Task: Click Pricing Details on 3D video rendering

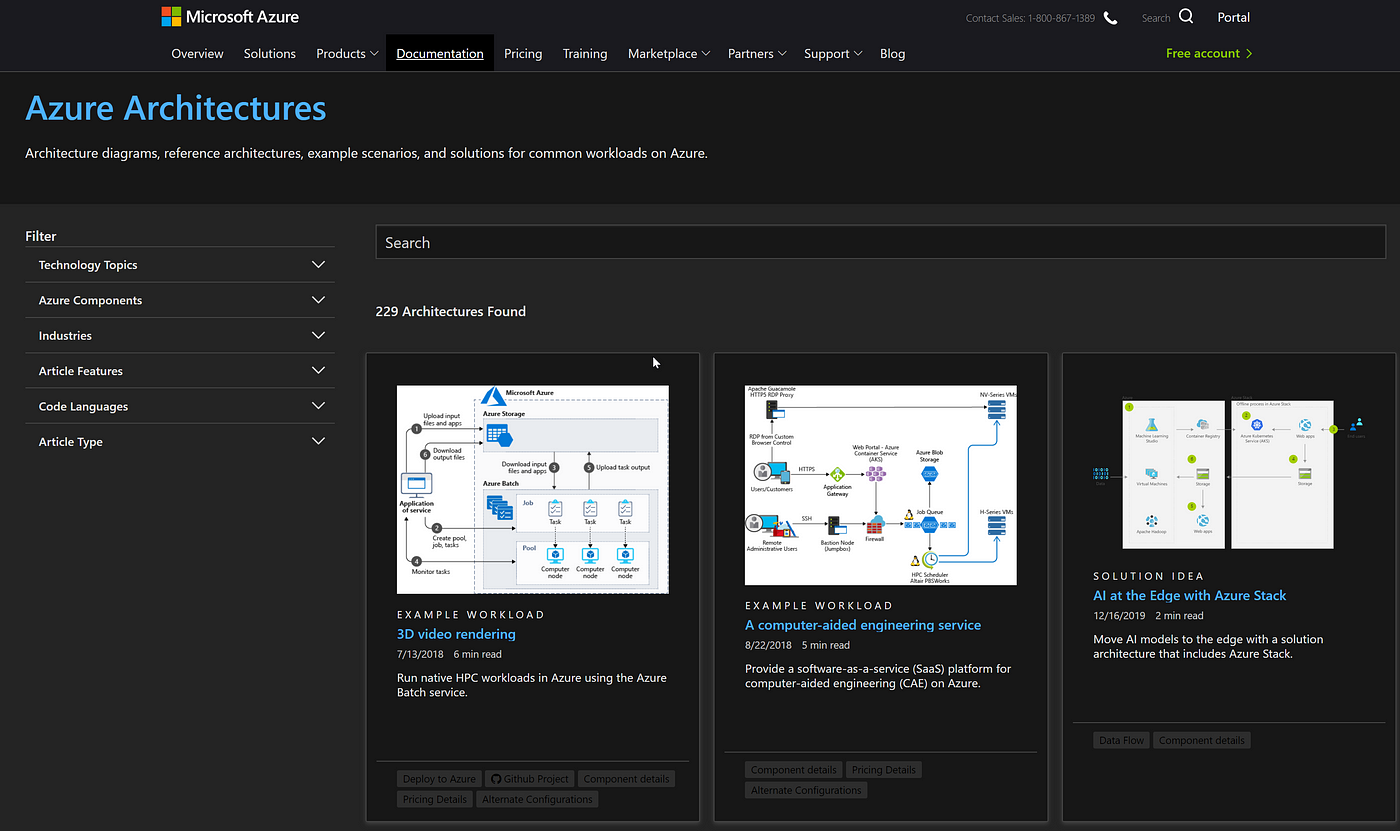Action: click(435, 799)
